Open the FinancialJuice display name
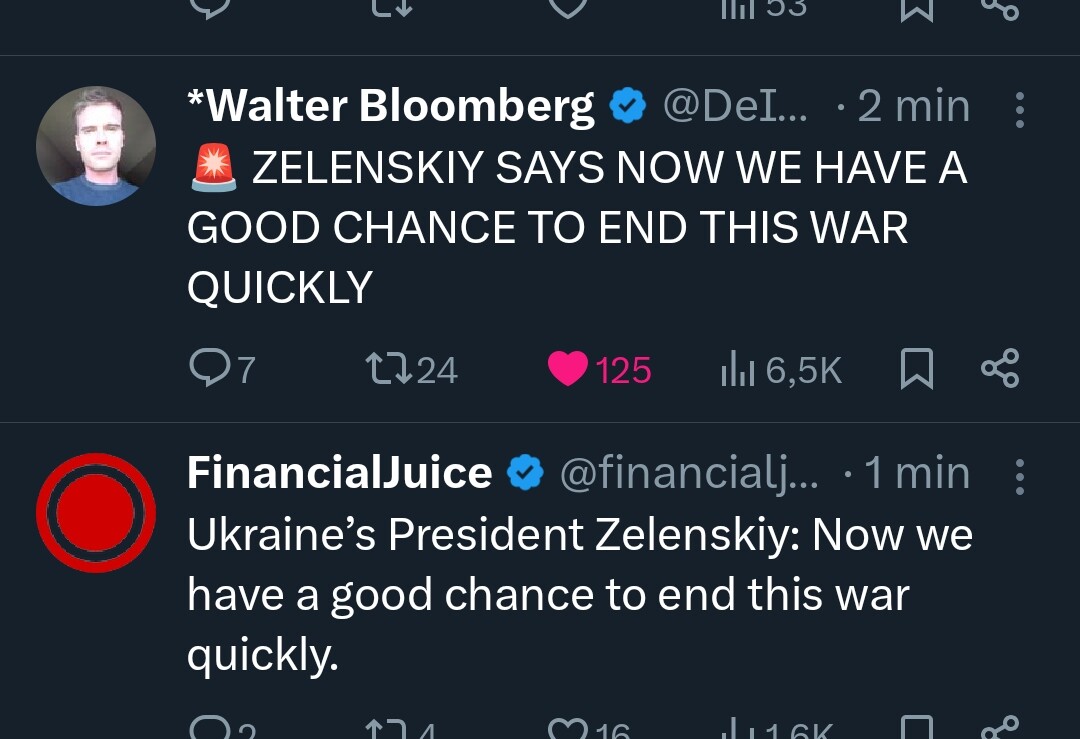 coord(340,473)
